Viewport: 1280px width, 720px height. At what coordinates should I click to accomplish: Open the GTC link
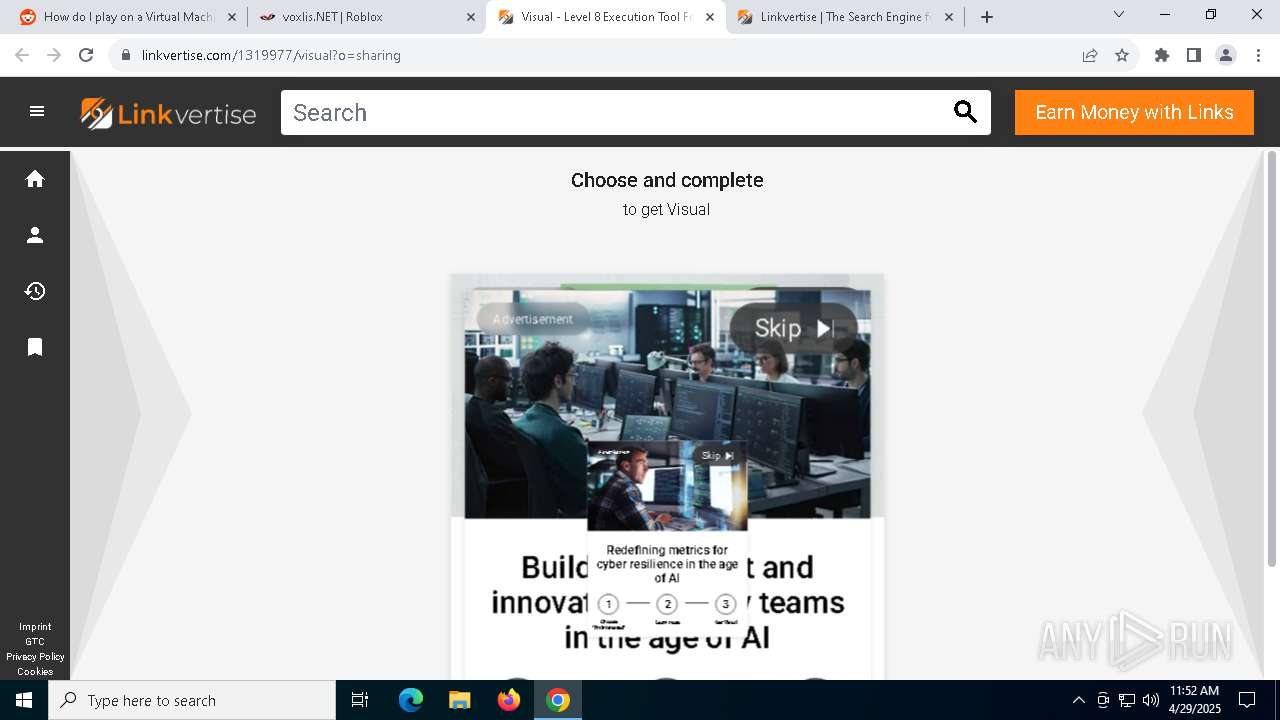click(x=35, y=642)
